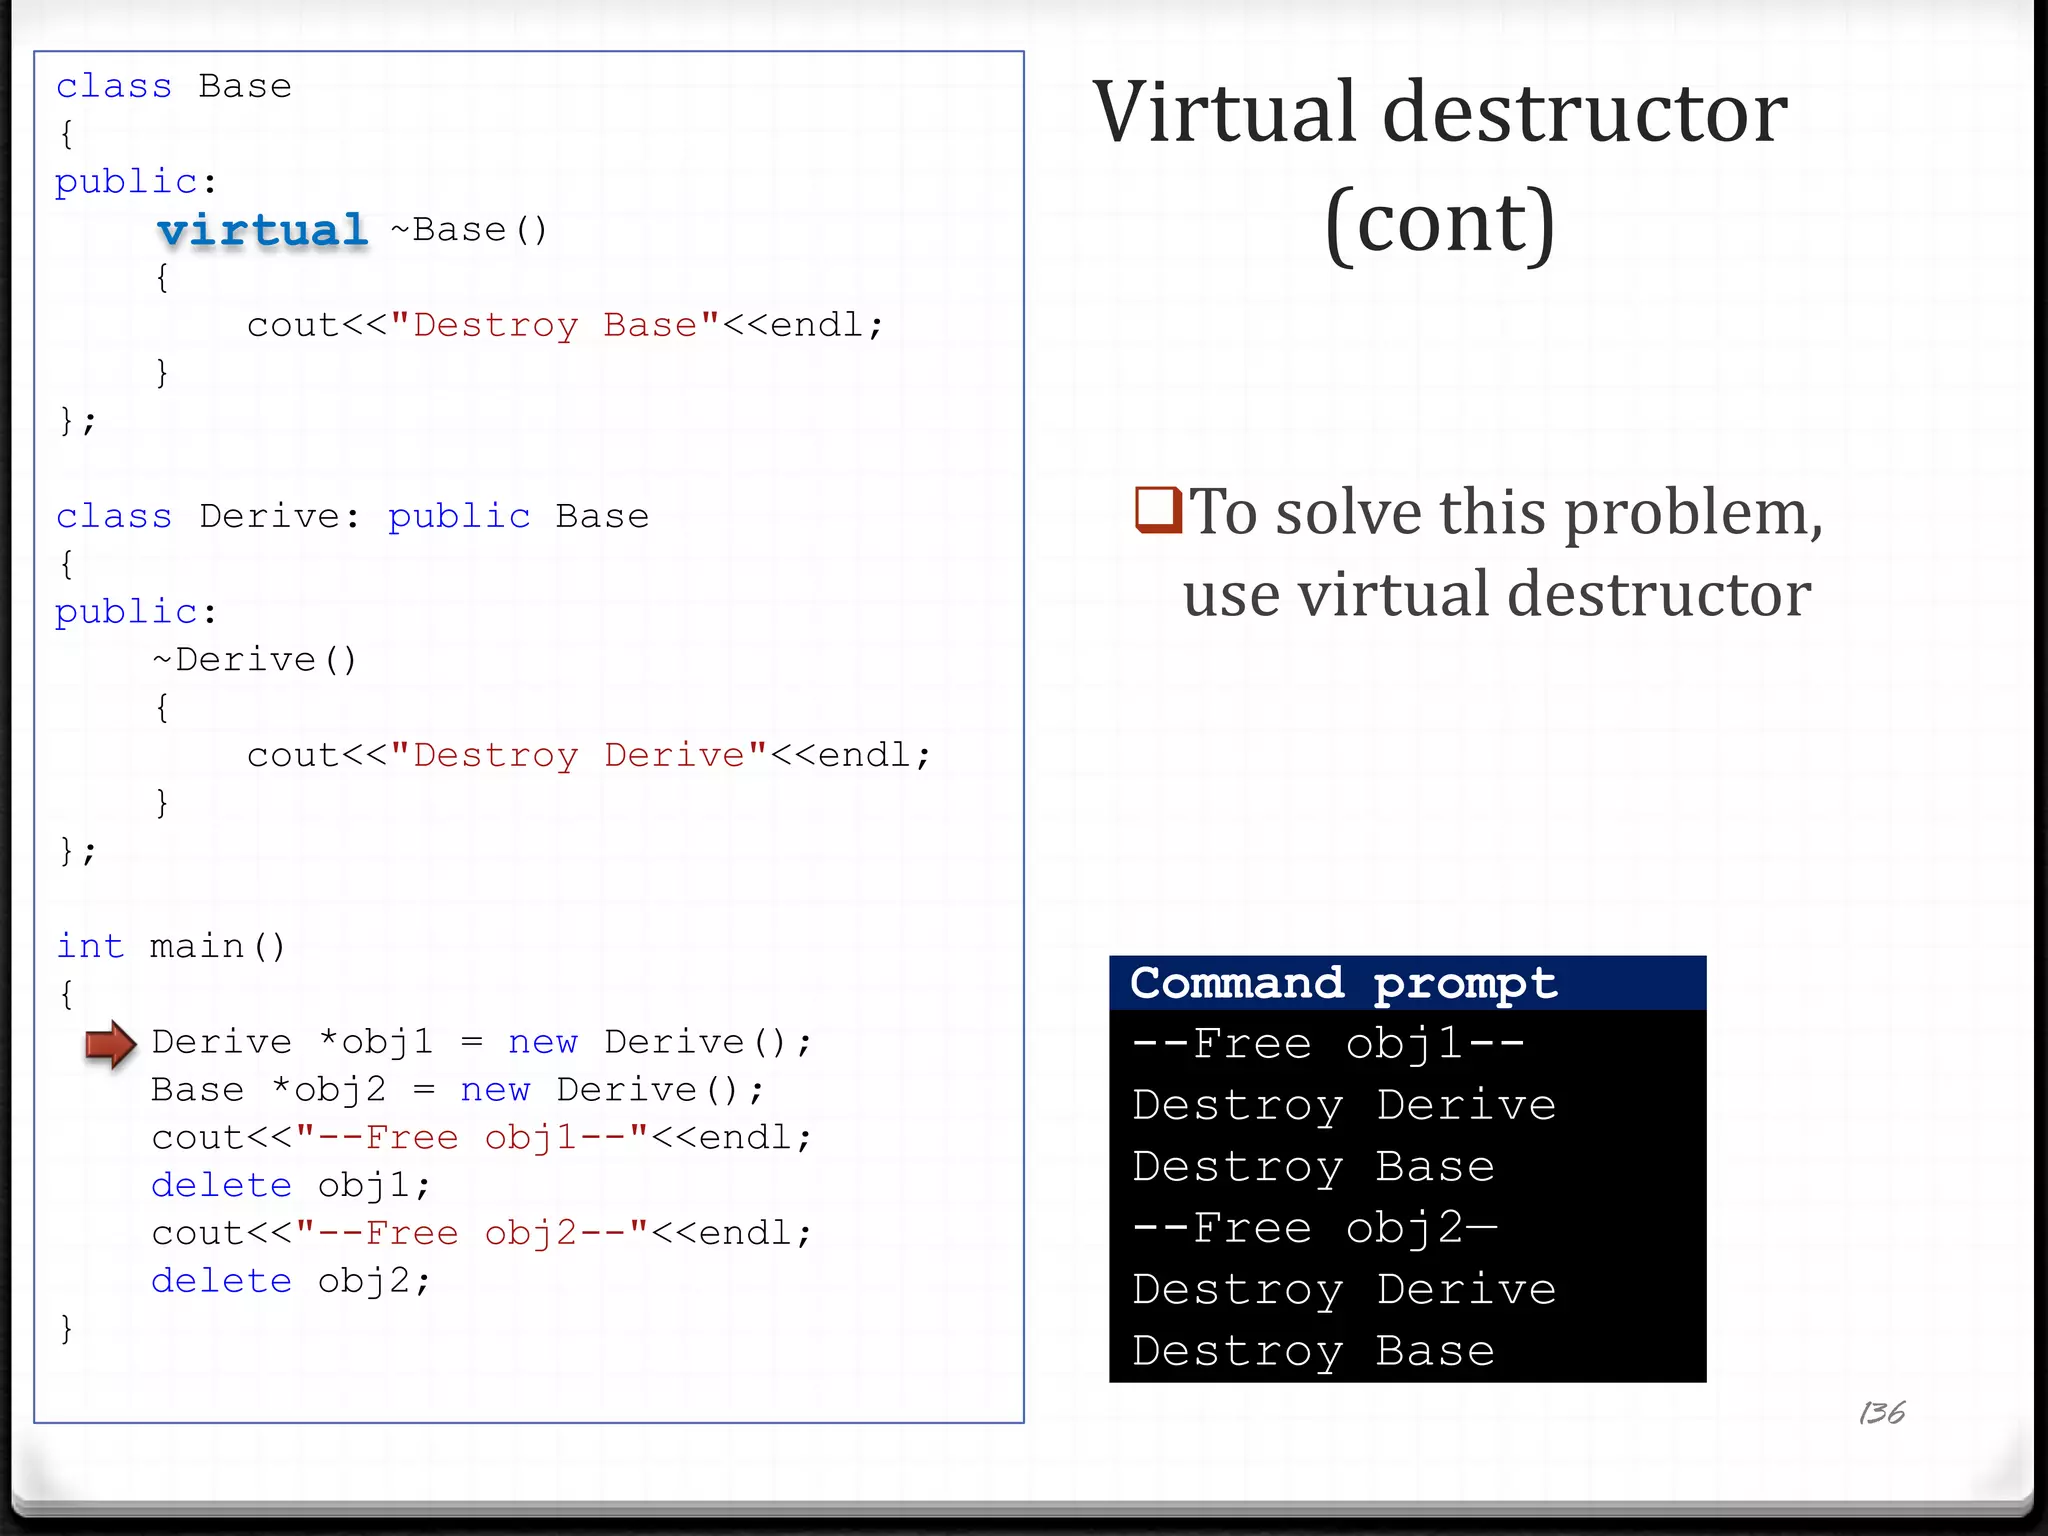Click the 'delete obj2;' statement
Viewport: 2048px width, 1536px height.
click(x=291, y=1281)
